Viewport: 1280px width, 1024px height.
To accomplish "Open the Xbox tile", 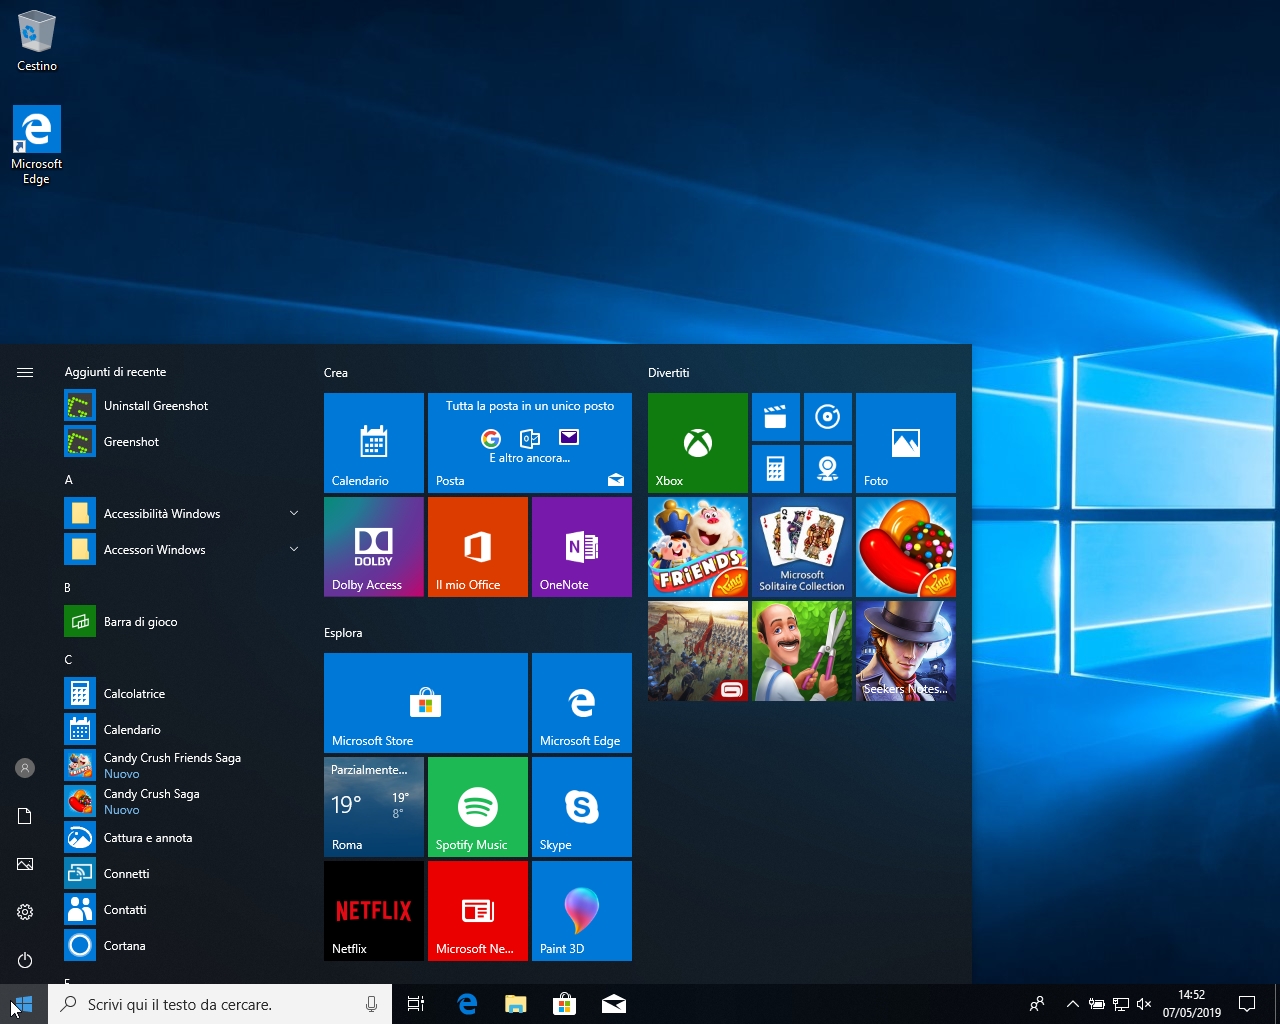I will [x=698, y=443].
